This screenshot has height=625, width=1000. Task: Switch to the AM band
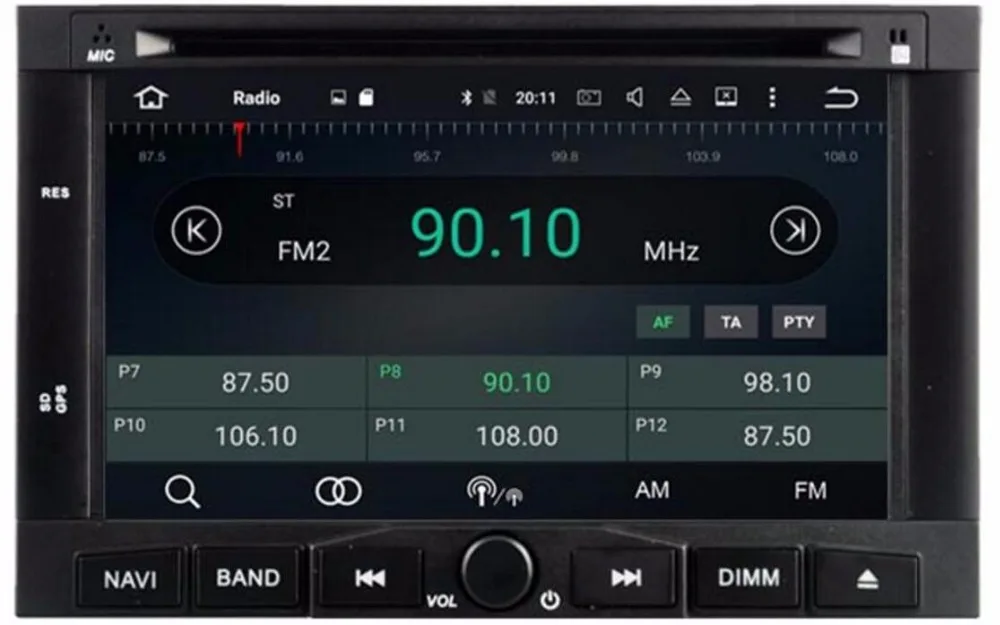pyautogui.click(x=653, y=490)
